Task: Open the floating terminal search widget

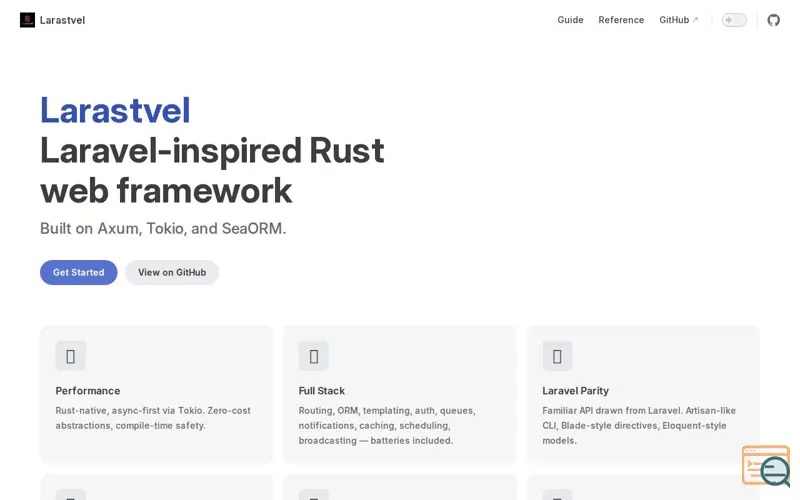Action: (766, 466)
